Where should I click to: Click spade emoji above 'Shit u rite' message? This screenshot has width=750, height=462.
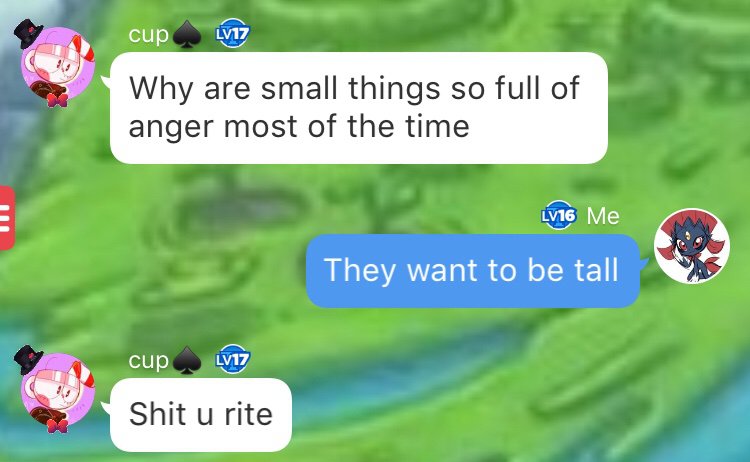(x=186, y=361)
